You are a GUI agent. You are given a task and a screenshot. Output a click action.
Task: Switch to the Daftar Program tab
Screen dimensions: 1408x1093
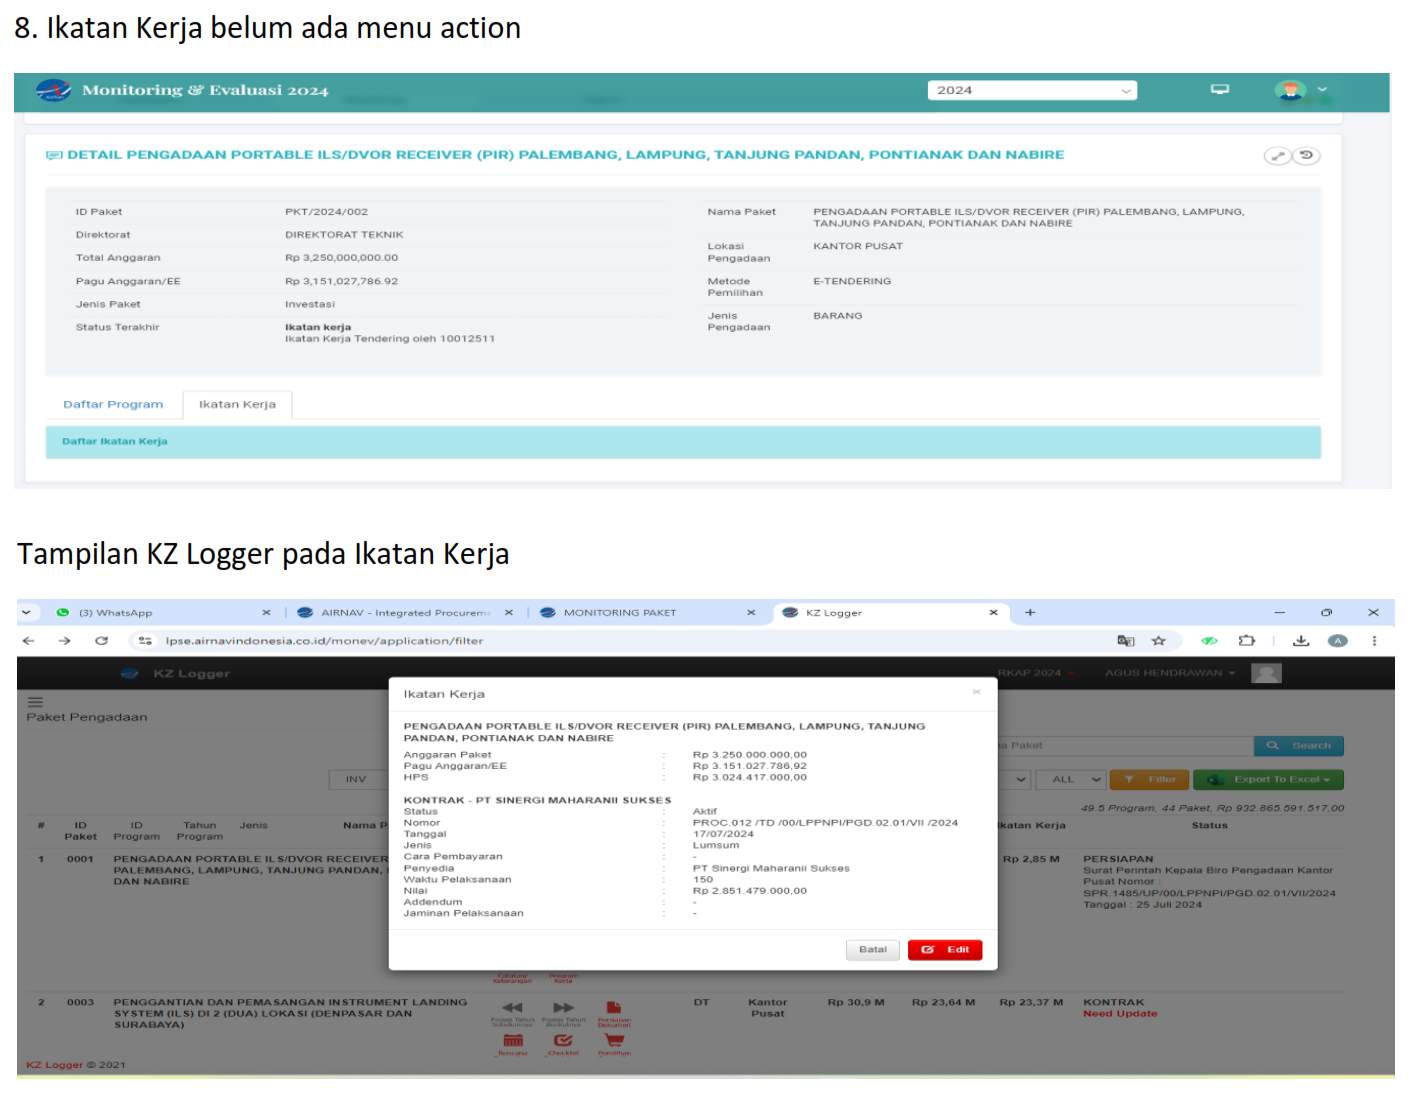pos(113,405)
